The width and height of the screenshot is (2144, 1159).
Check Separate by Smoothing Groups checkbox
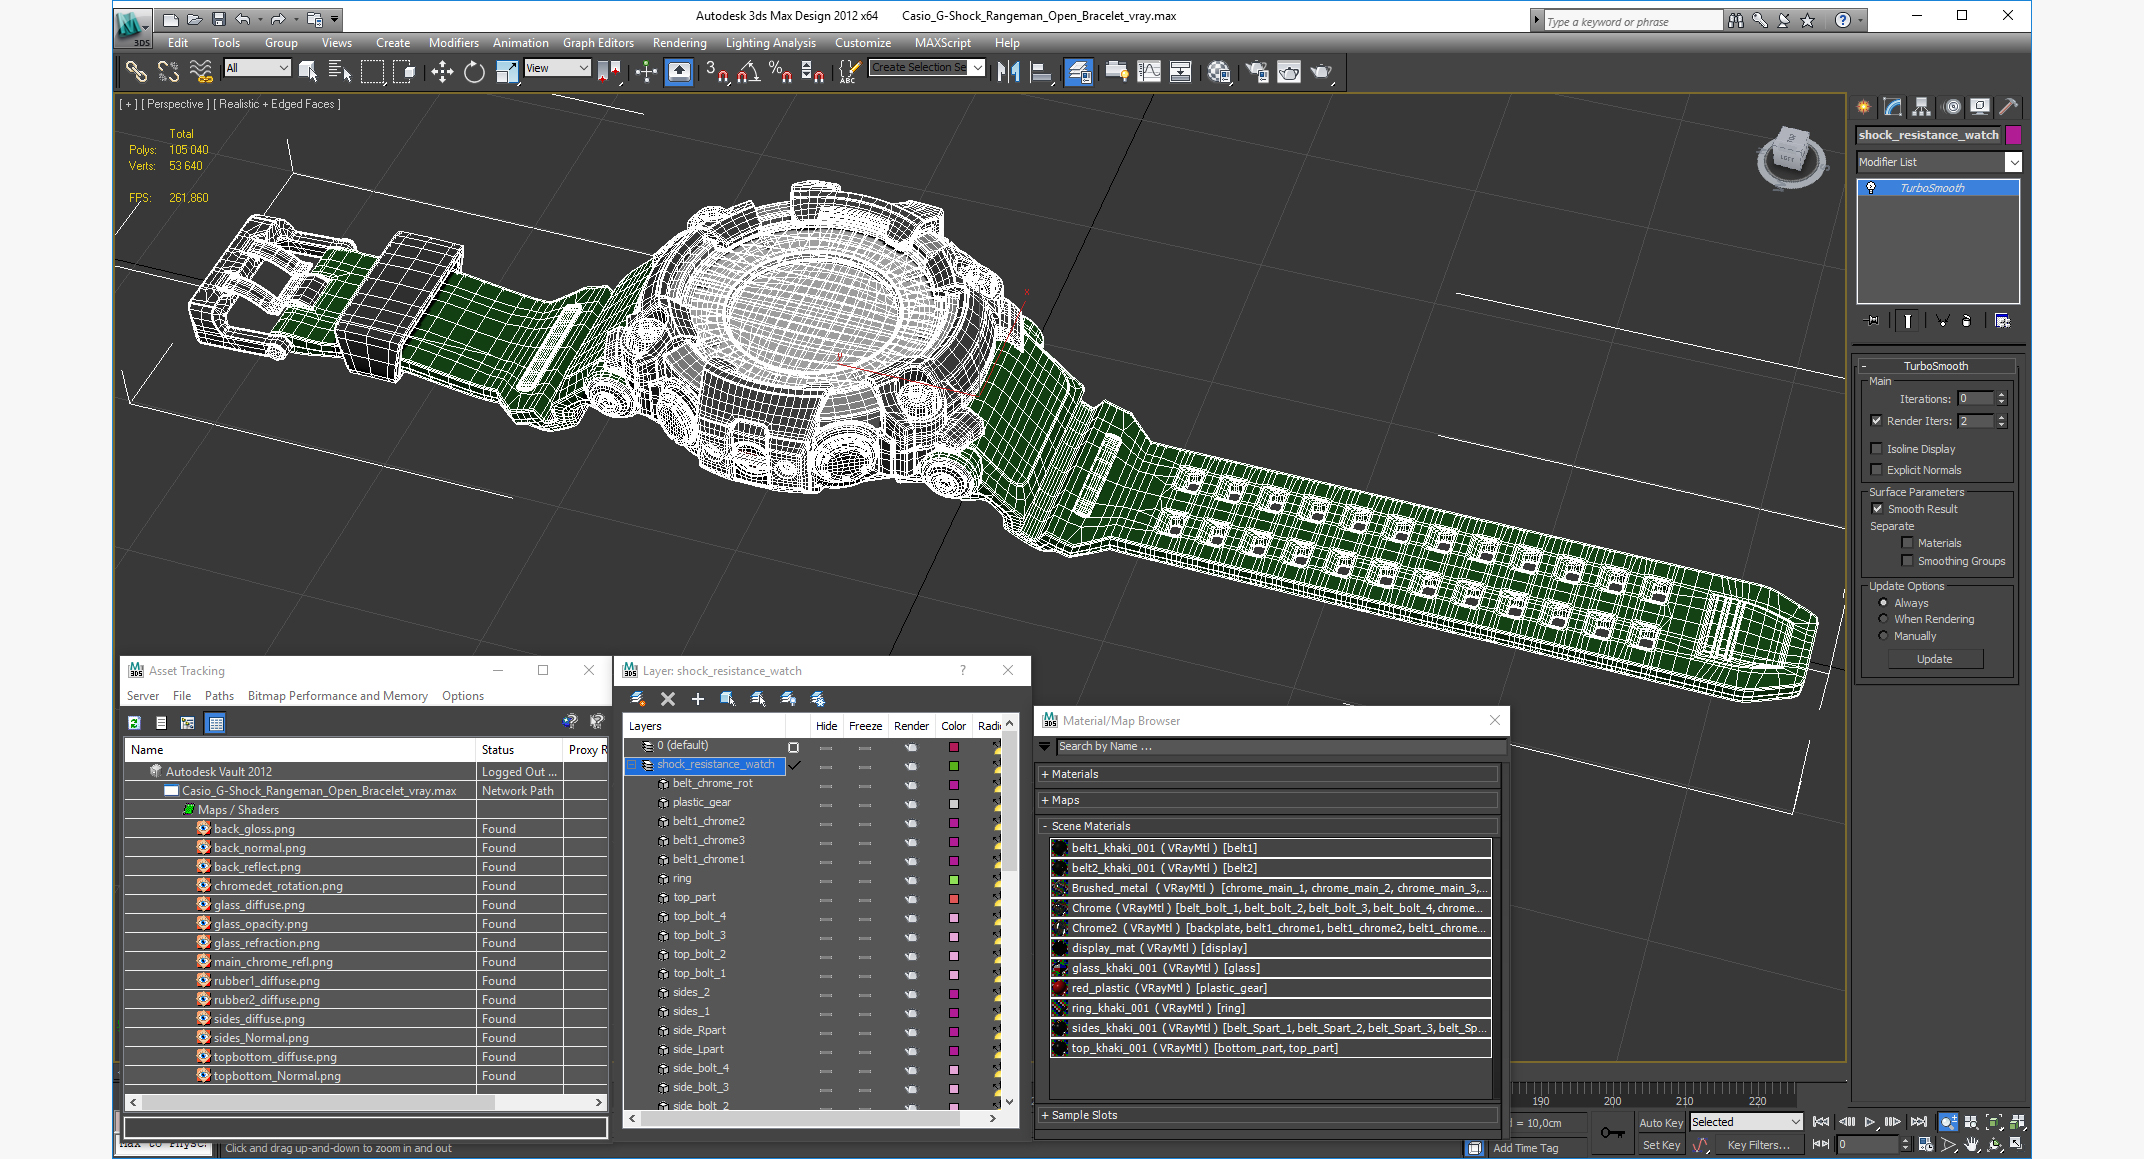pos(1907,561)
